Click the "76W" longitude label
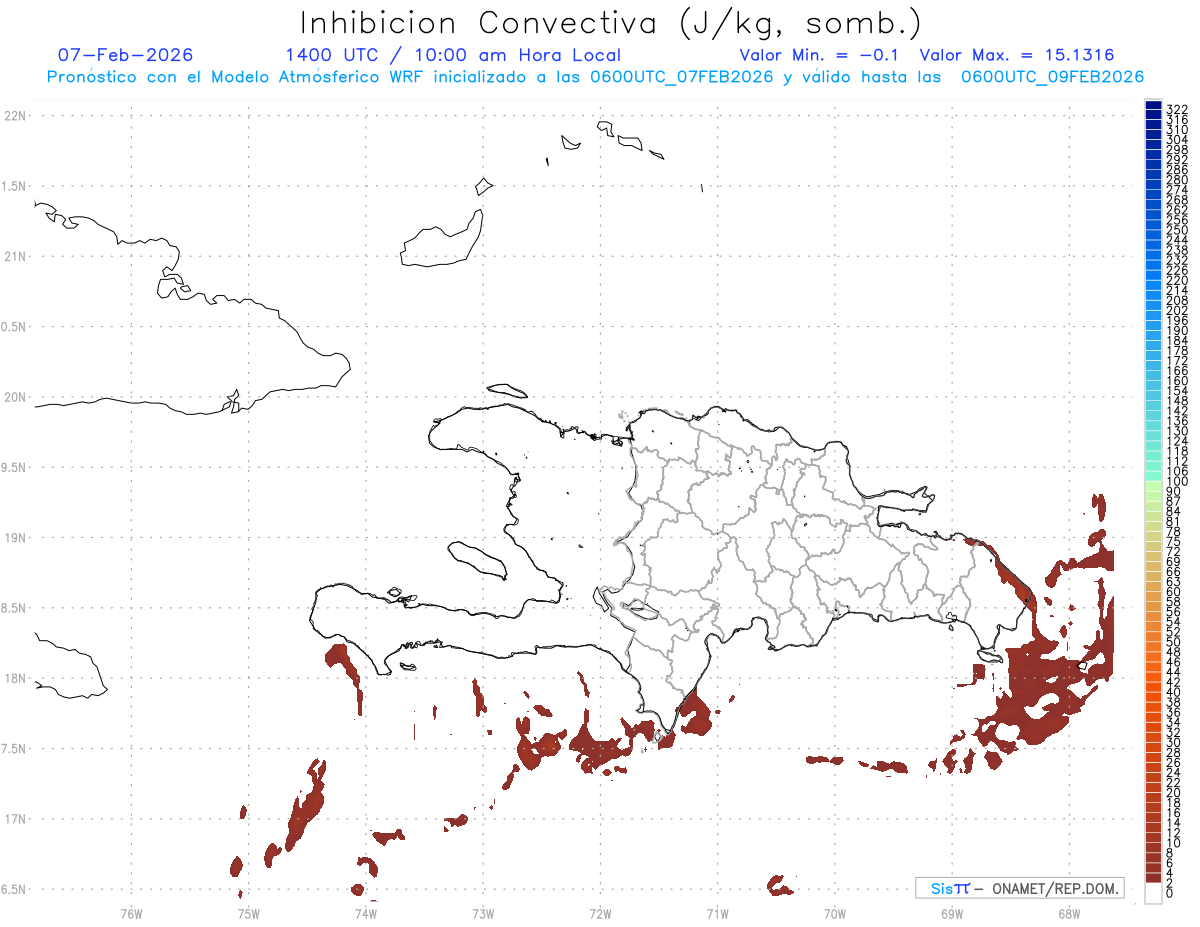The height and width of the screenshot is (927, 1200). coord(131,913)
